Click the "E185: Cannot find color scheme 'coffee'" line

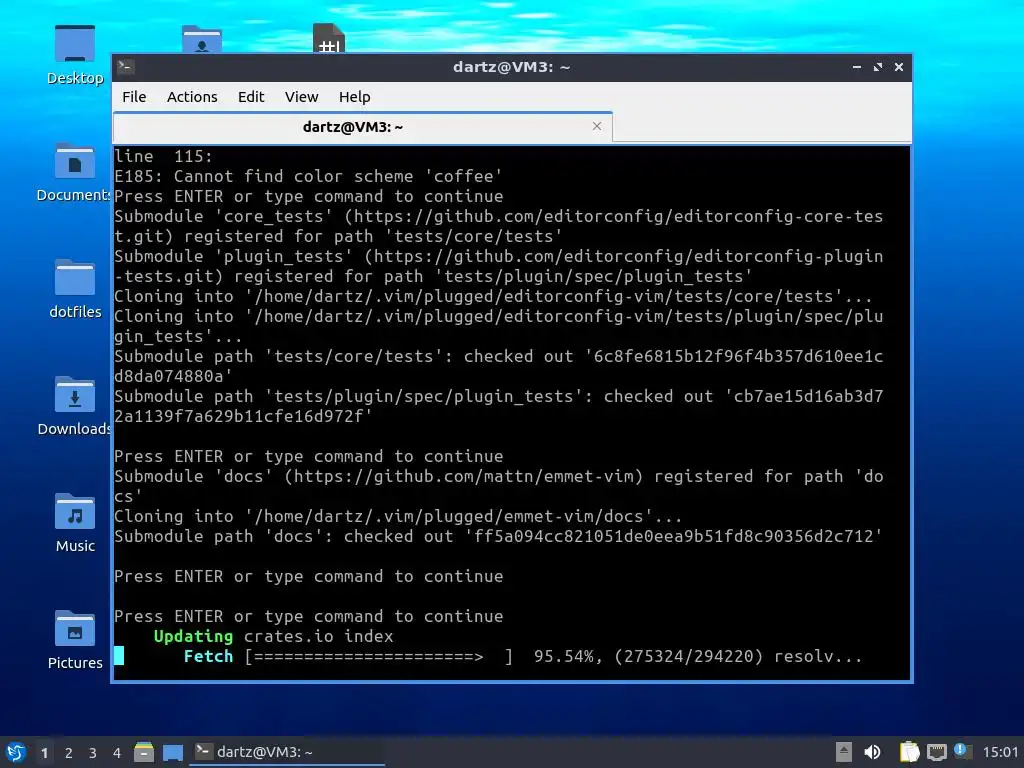(x=308, y=176)
